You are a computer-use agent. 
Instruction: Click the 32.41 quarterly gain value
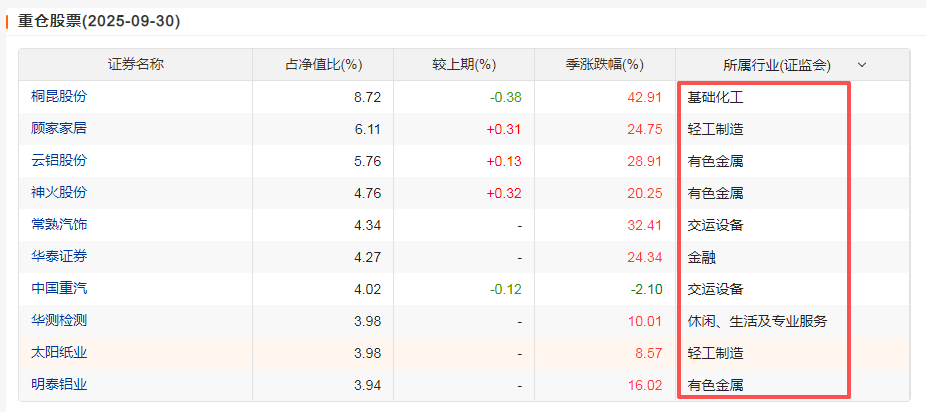coord(645,225)
